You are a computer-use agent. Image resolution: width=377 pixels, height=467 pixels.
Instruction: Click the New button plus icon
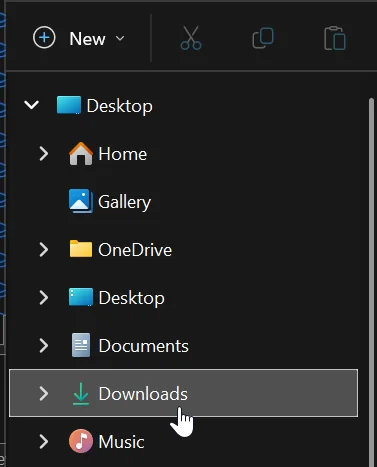pyautogui.click(x=44, y=37)
